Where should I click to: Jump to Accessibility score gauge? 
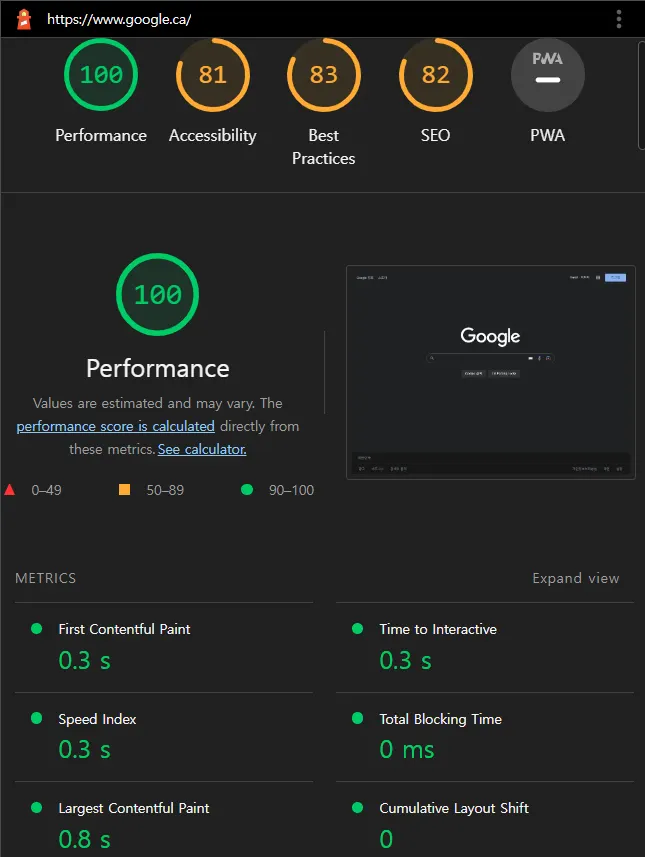[212, 75]
